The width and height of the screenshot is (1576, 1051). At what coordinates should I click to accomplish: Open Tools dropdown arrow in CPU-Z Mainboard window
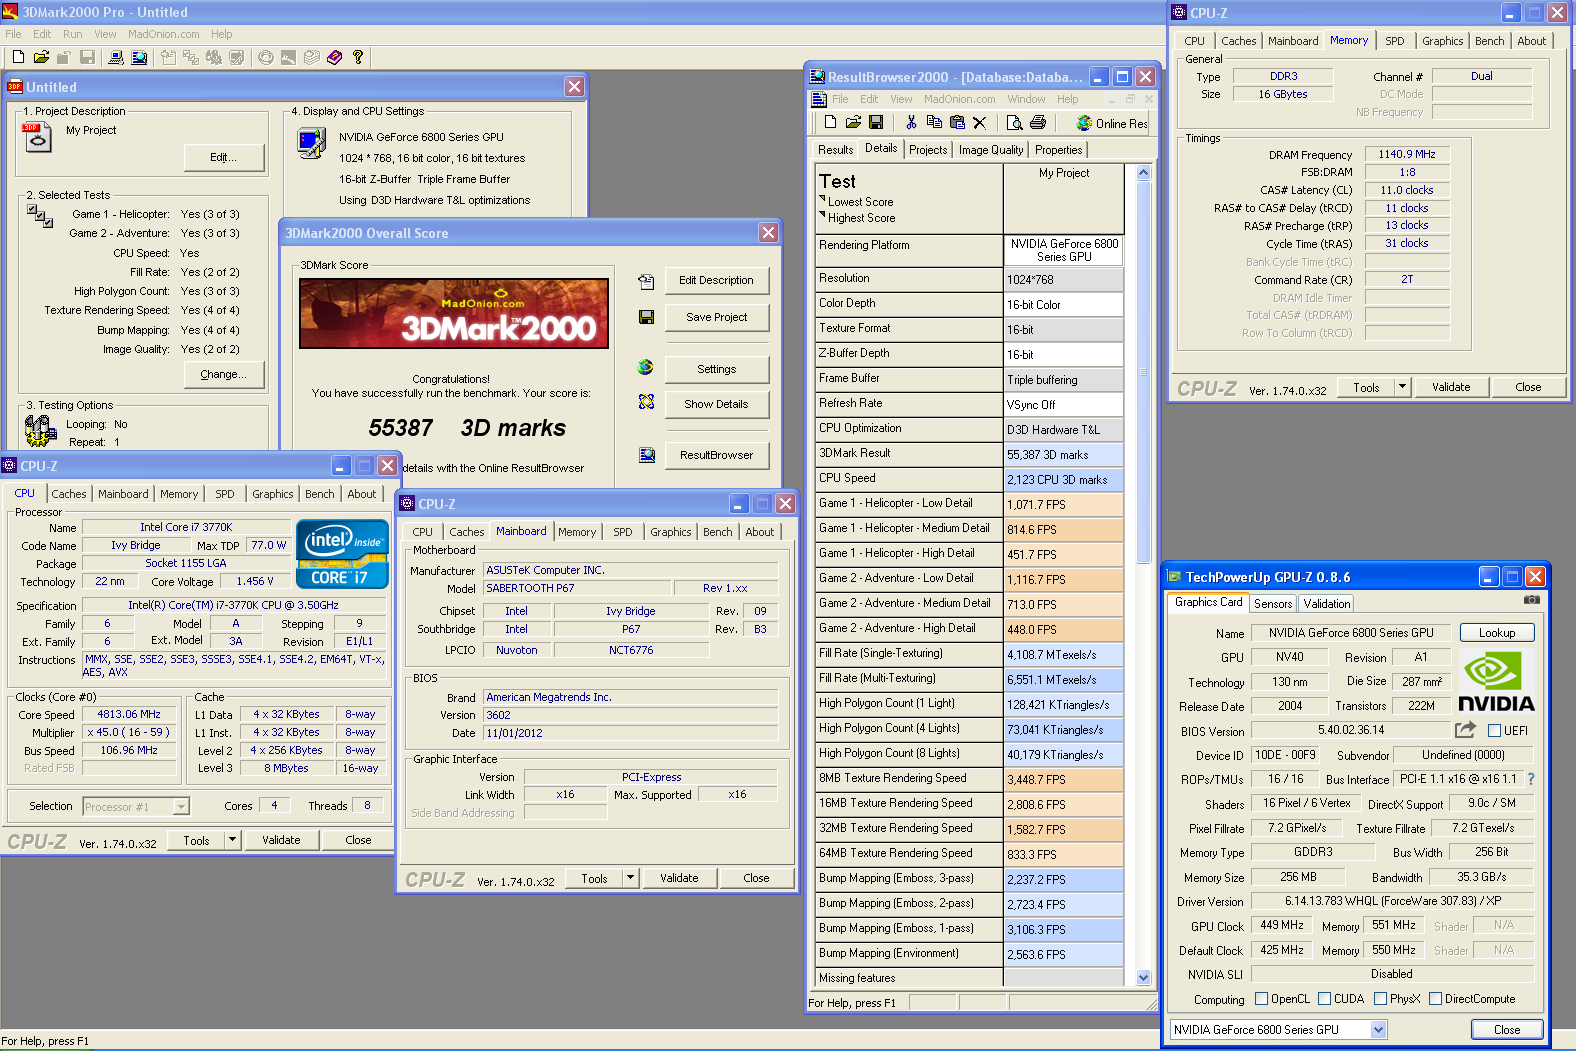(630, 878)
